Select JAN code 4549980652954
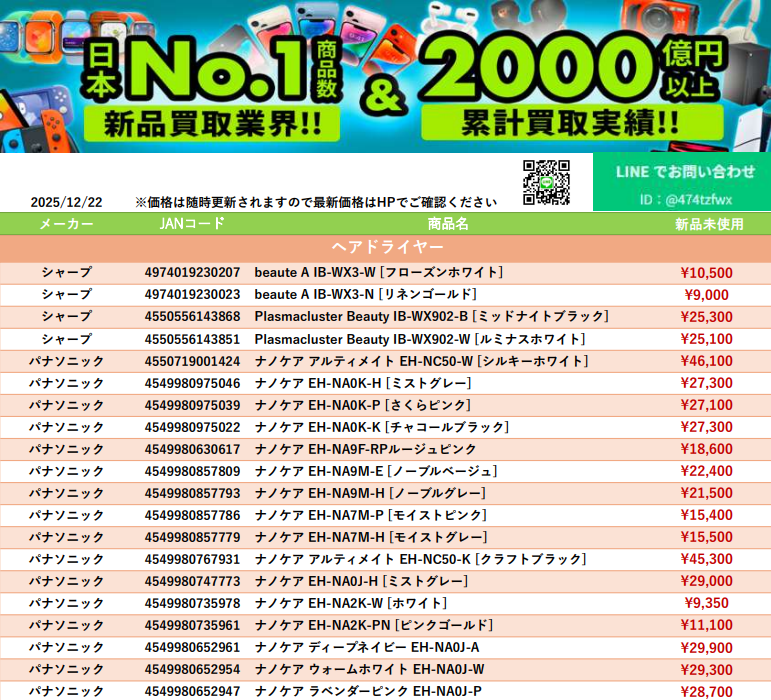This screenshot has width=771, height=700. 192,670
